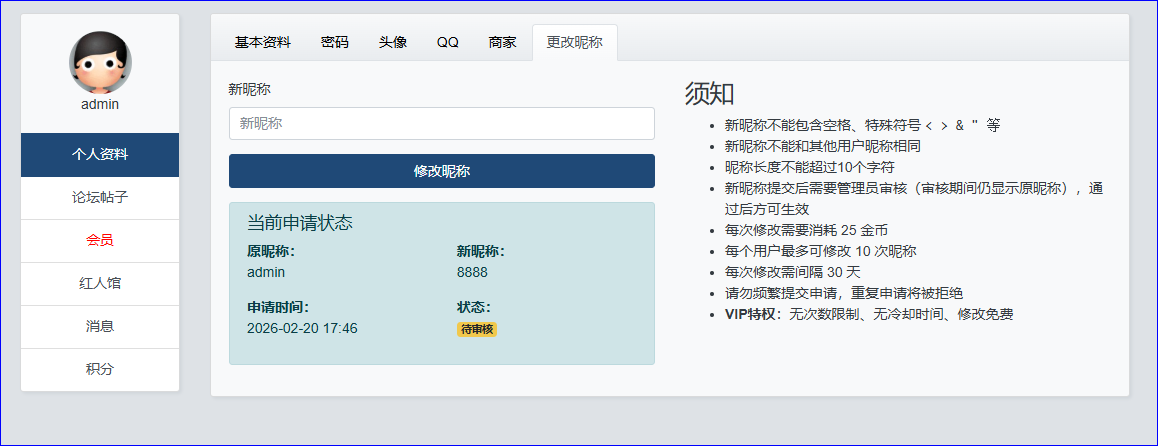
Task: Select 红人馆 from the sidebar
Action: click(x=100, y=284)
